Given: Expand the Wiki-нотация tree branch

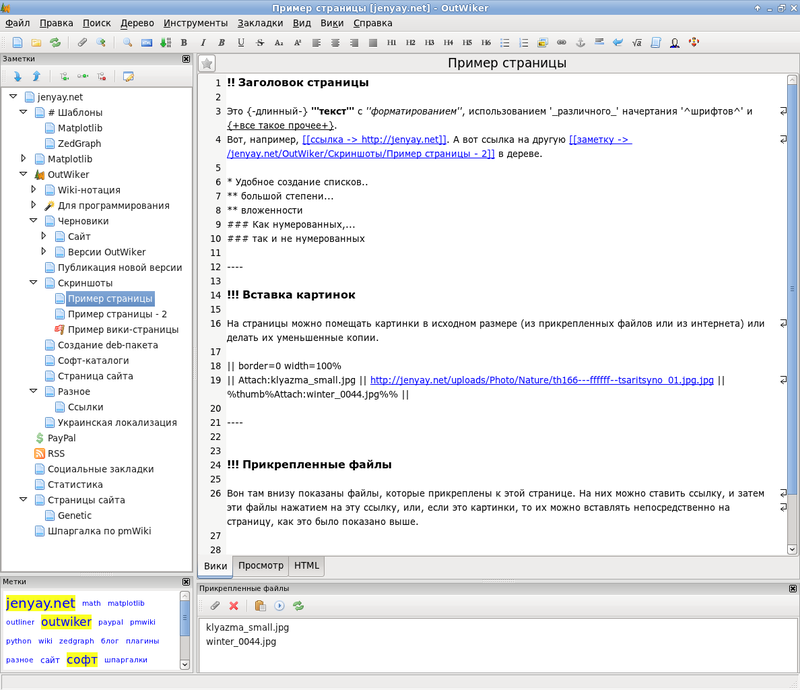Looking at the screenshot, I should tap(35, 190).
